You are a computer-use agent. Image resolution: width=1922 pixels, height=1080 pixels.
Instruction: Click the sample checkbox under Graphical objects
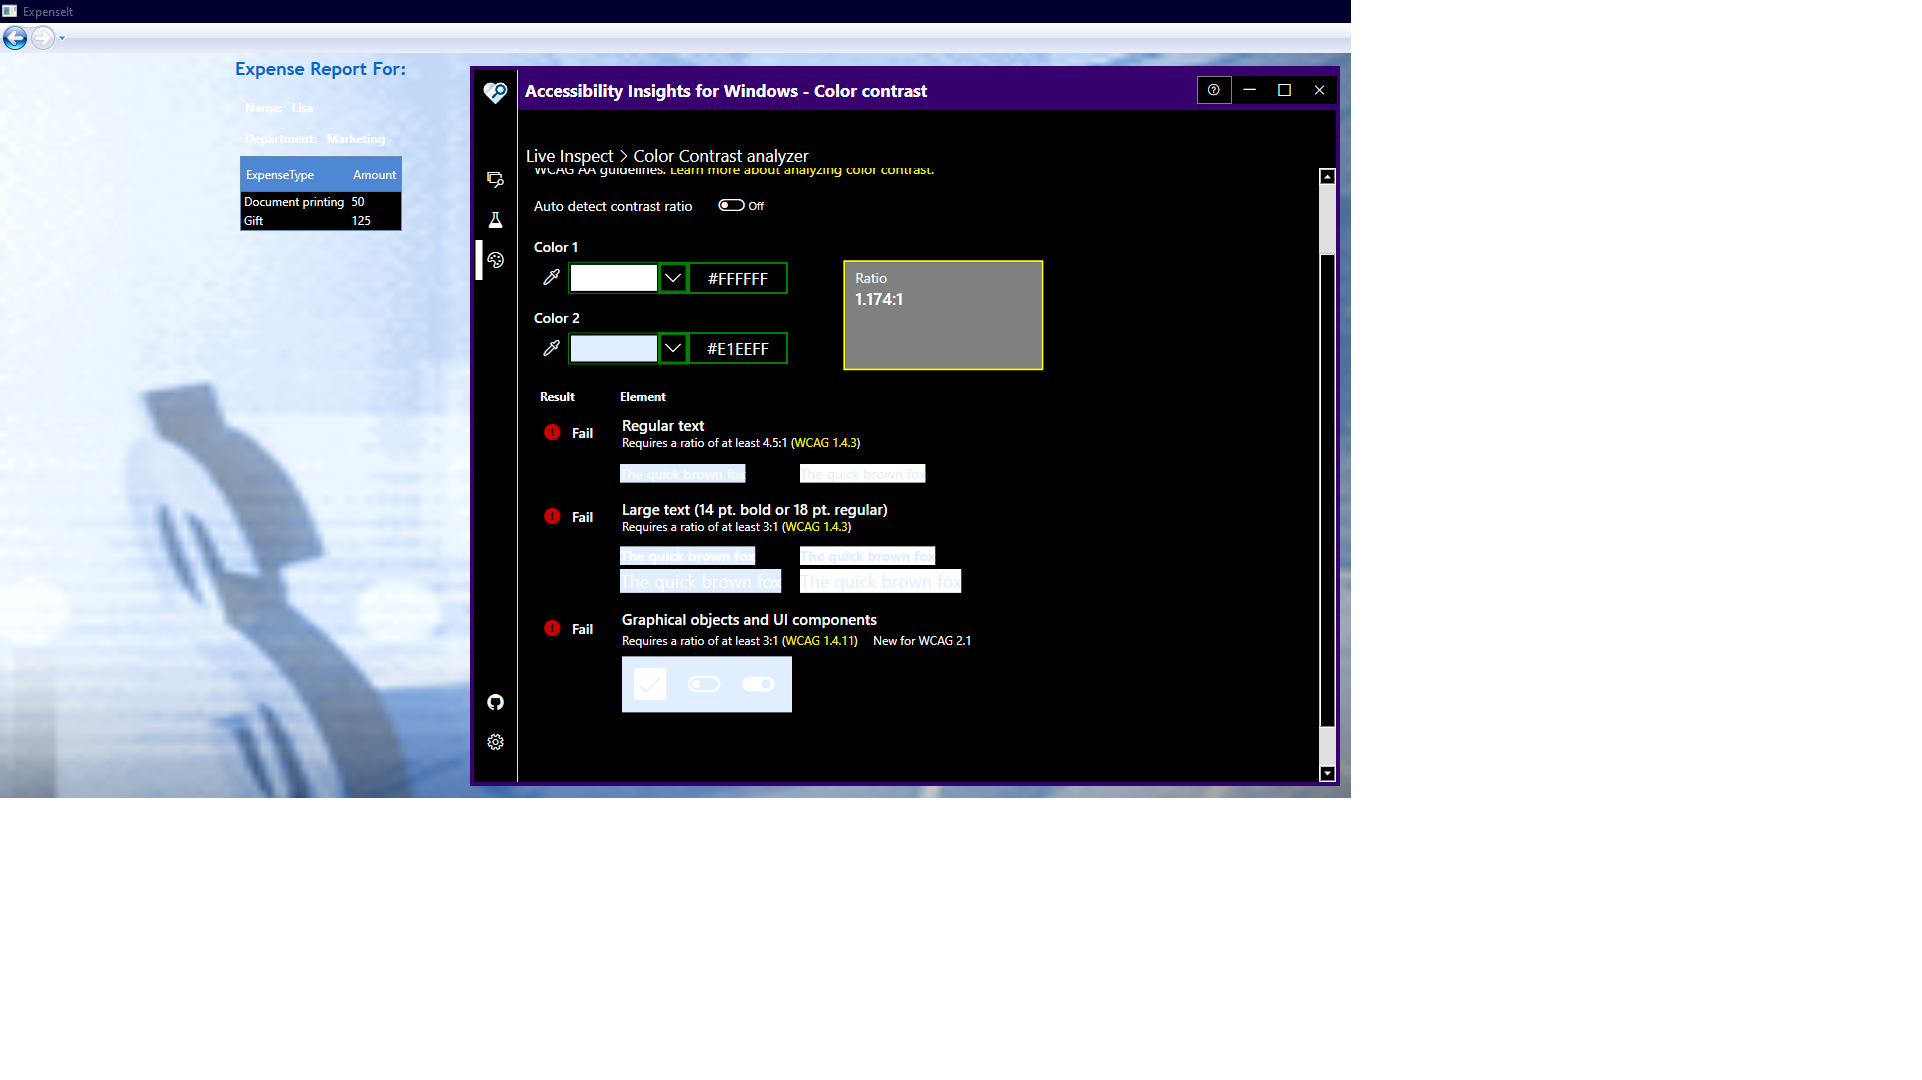click(650, 684)
